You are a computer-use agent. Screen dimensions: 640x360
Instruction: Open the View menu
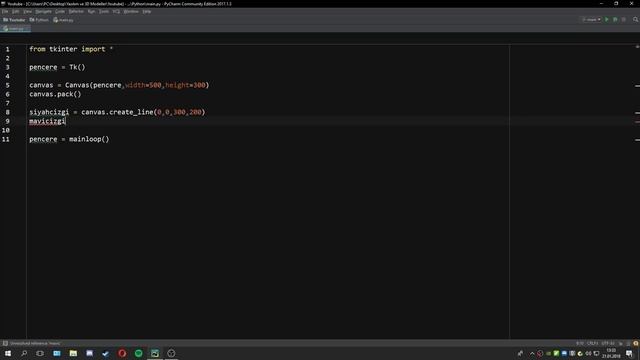27,11
